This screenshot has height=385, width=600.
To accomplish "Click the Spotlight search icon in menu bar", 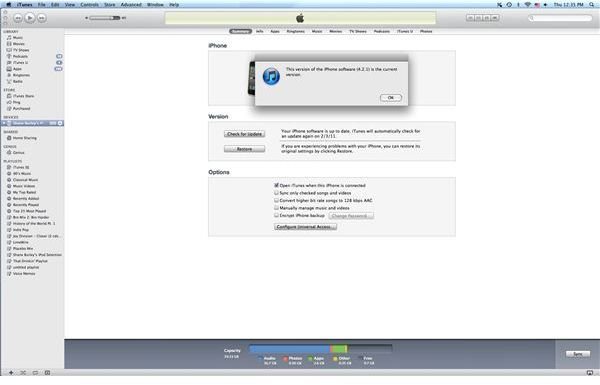I will click(x=592, y=5).
